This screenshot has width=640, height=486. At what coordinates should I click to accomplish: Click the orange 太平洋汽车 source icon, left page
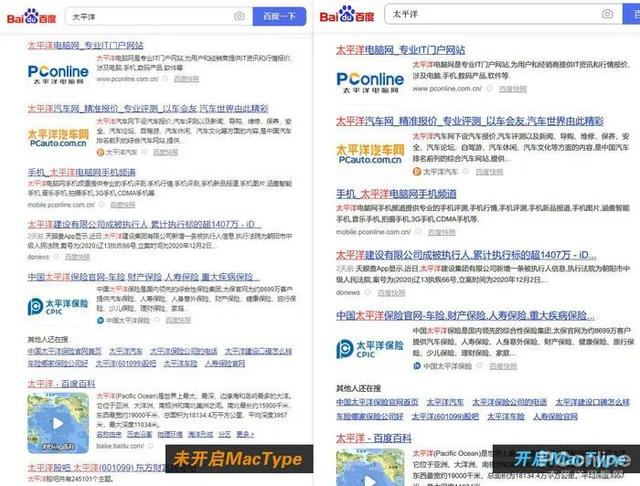[100, 152]
